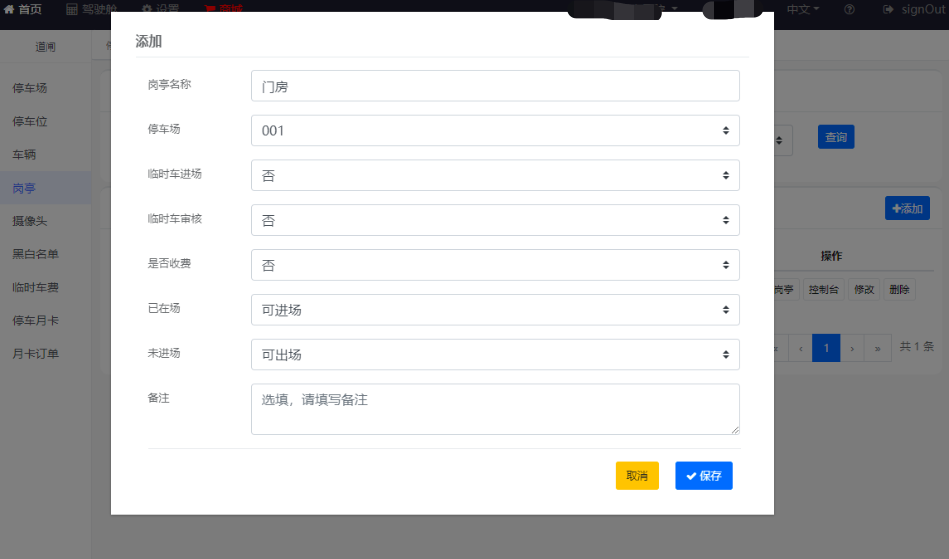
Task: Click the 查询 search button behind the dialog
Action: coord(836,137)
